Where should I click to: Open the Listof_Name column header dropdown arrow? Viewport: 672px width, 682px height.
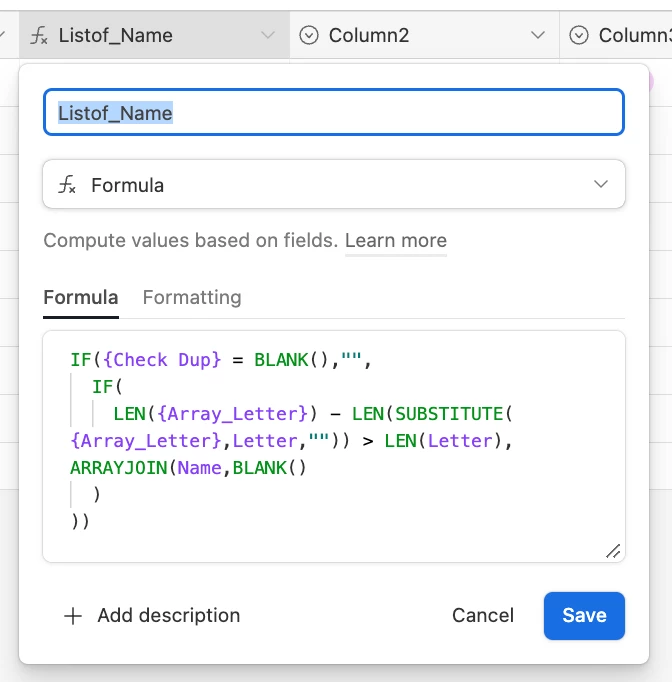coord(268,35)
